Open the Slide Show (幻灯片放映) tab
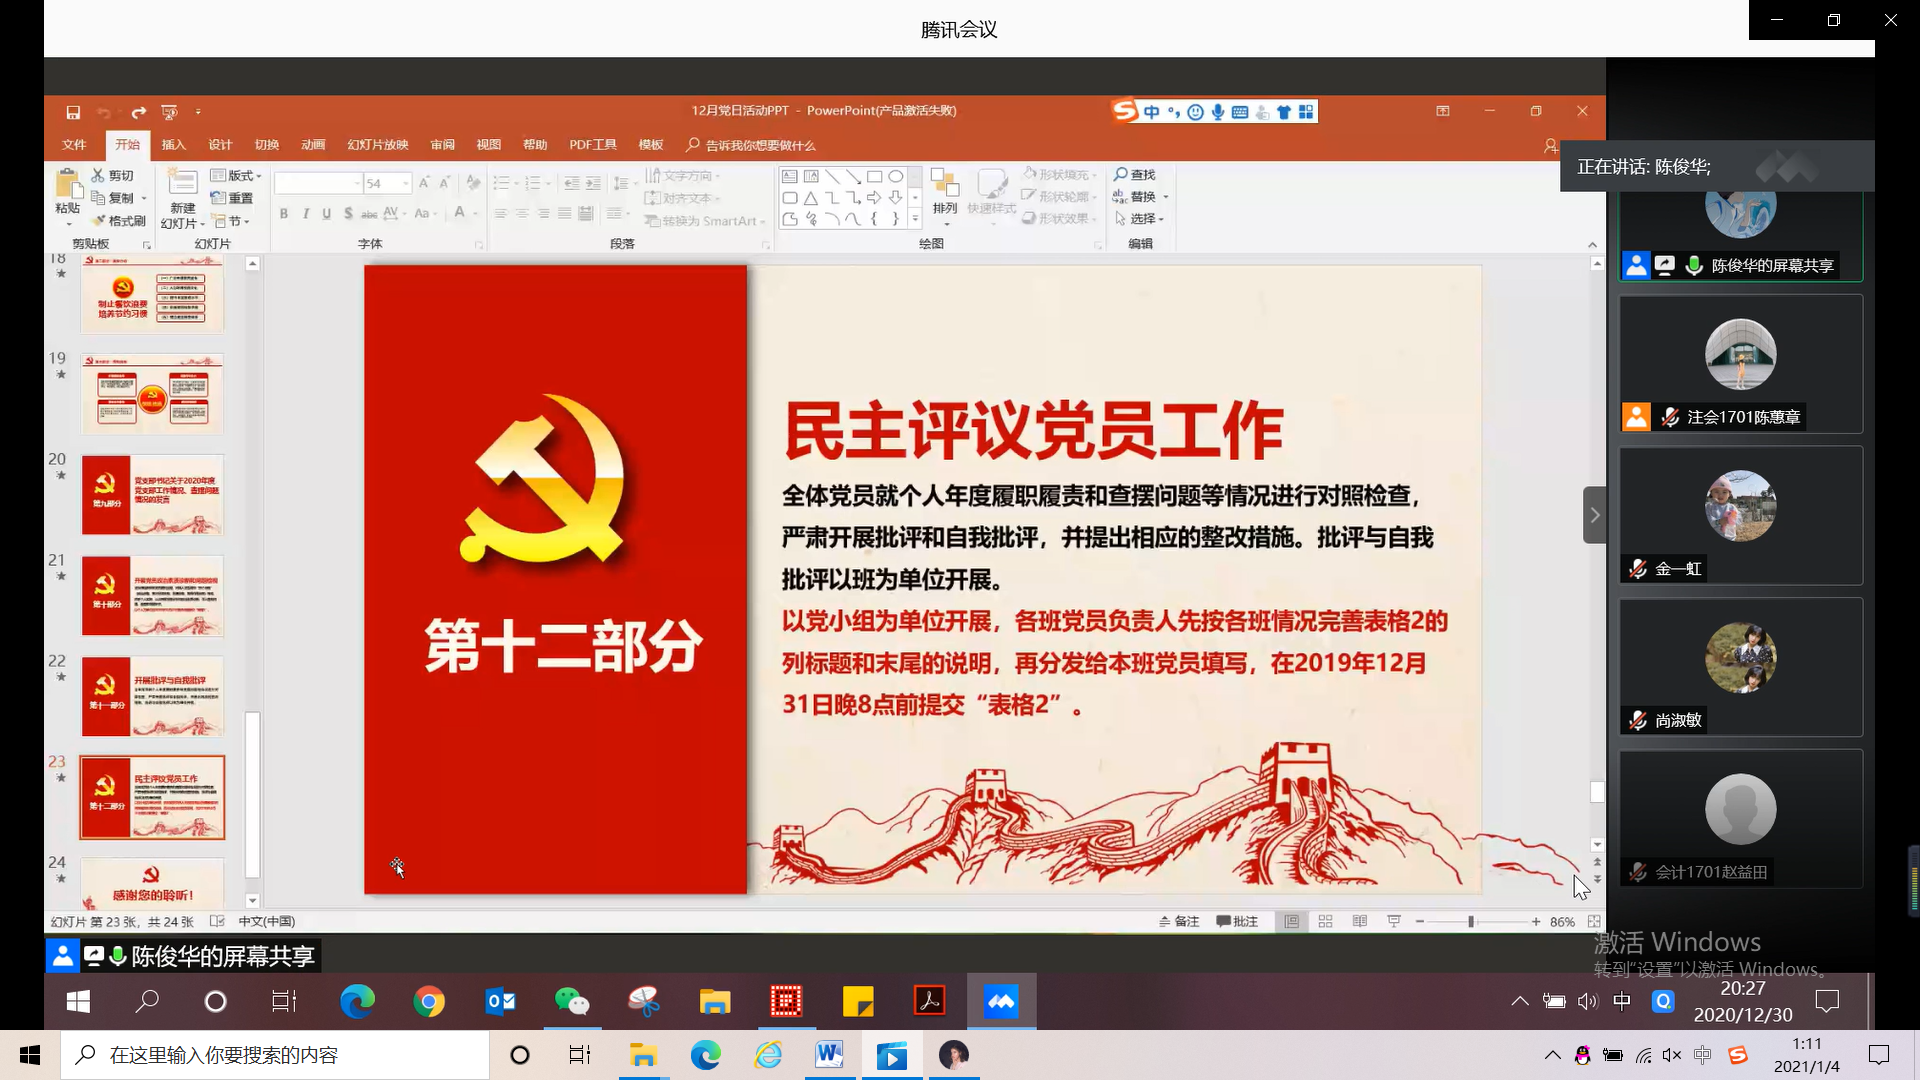The height and width of the screenshot is (1080, 1920). pyautogui.click(x=378, y=145)
